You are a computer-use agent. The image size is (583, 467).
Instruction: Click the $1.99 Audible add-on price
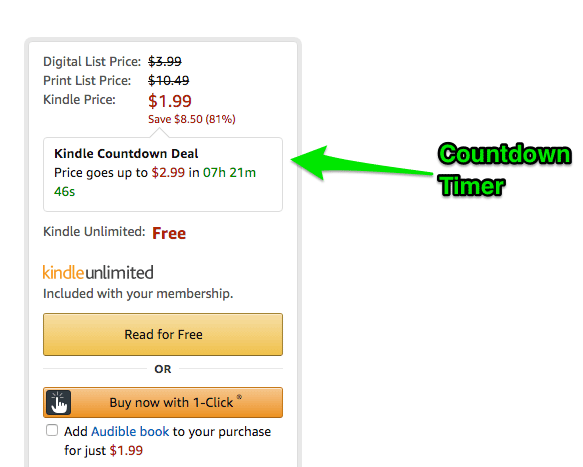126,450
